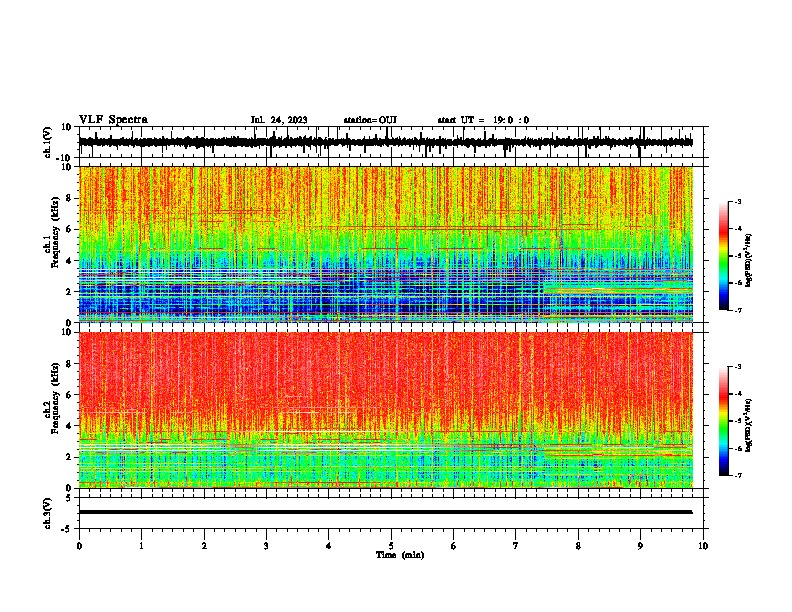Click time axis tick label "2"
This screenshot has height=612, width=792.
(204, 546)
